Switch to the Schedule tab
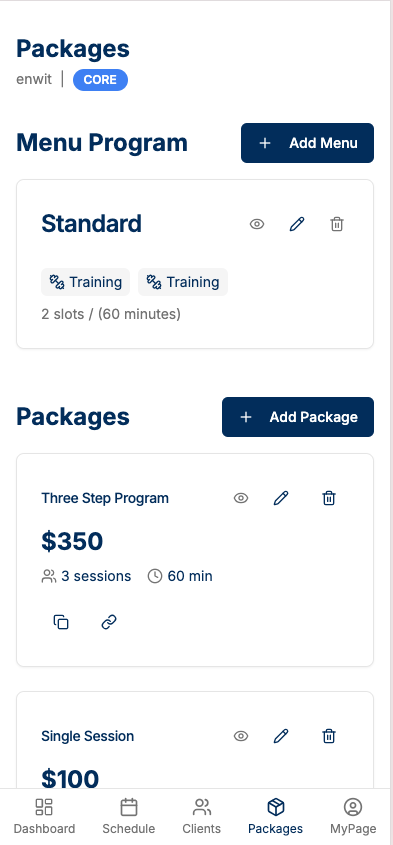This screenshot has height=845, width=393. coord(128,816)
